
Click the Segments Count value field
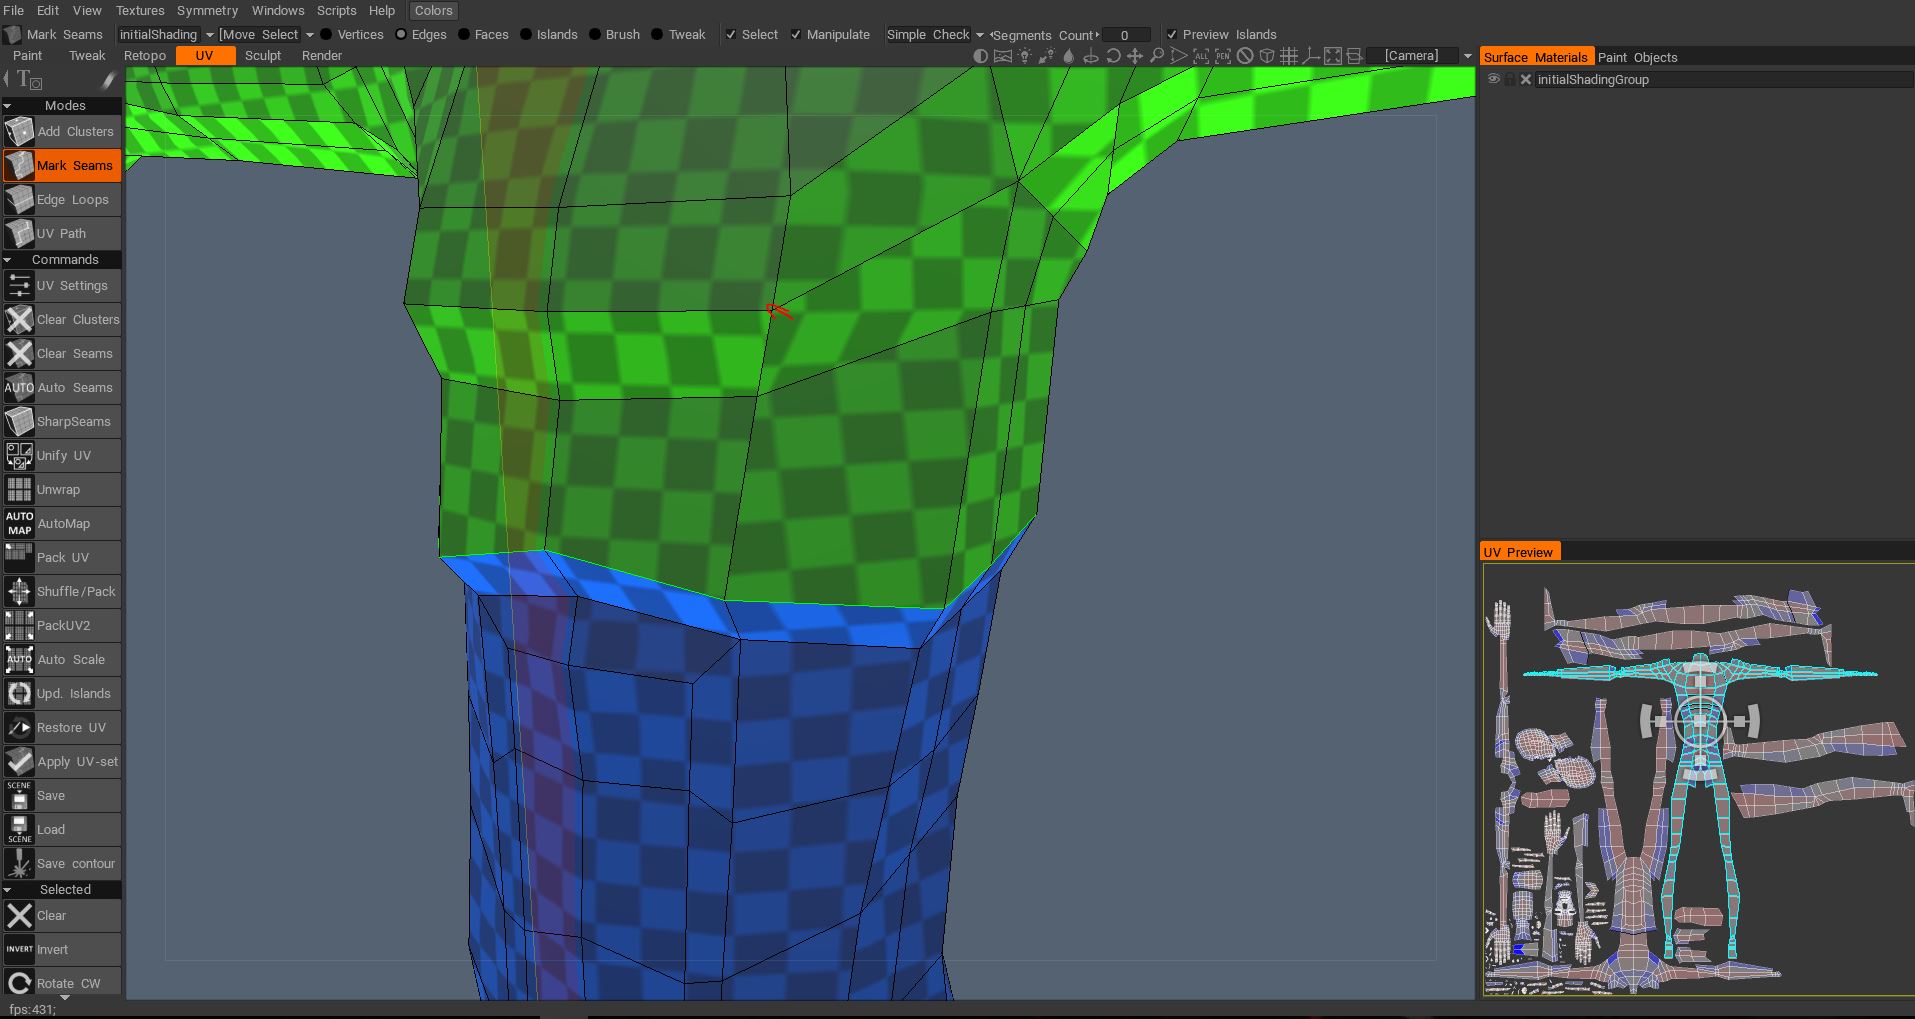(1125, 35)
